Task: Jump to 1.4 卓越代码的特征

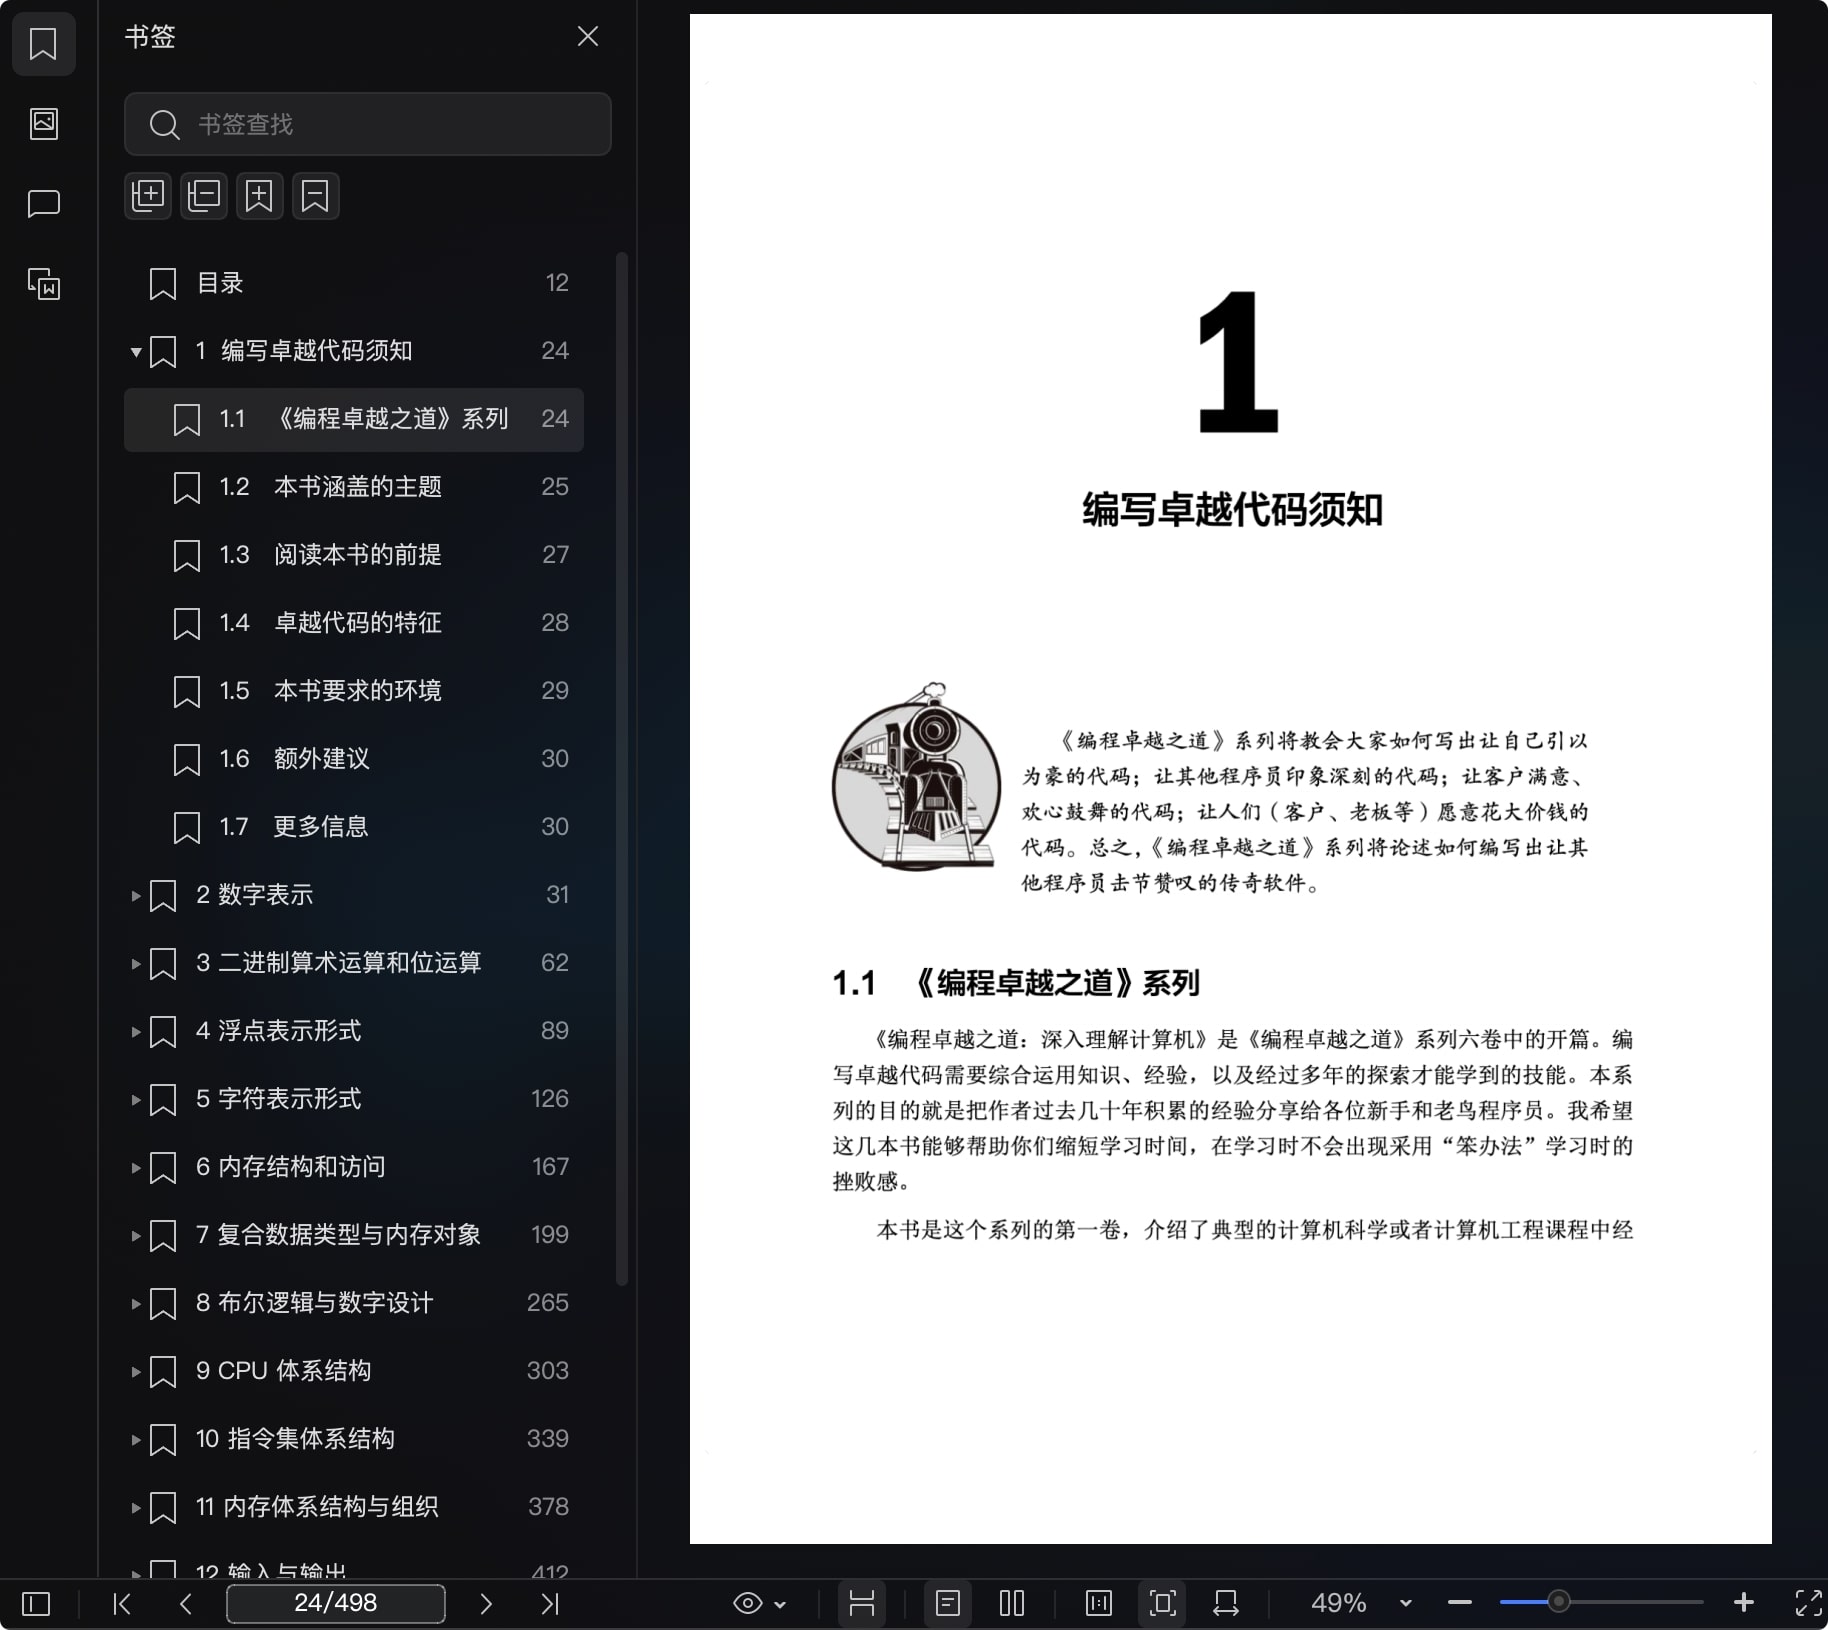Action: [x=354, y=623]
